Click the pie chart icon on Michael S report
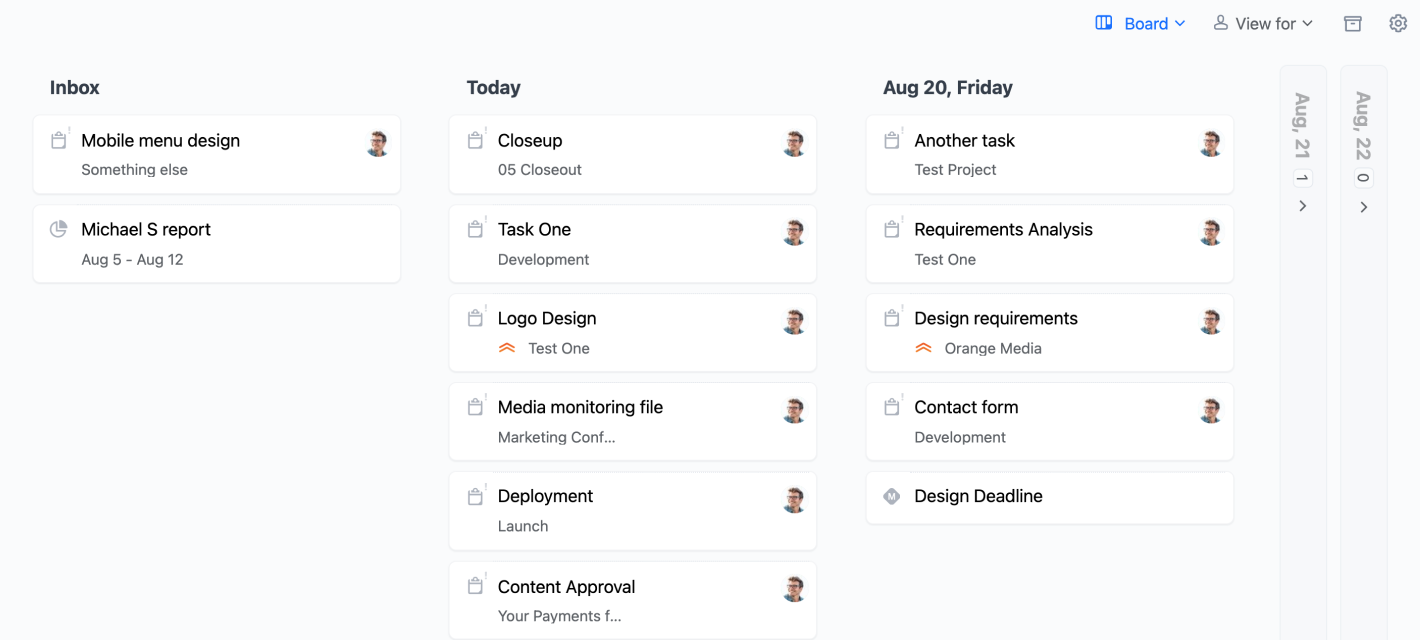The width and height of the screenshot is (1420, 640). tap(59, 229)
